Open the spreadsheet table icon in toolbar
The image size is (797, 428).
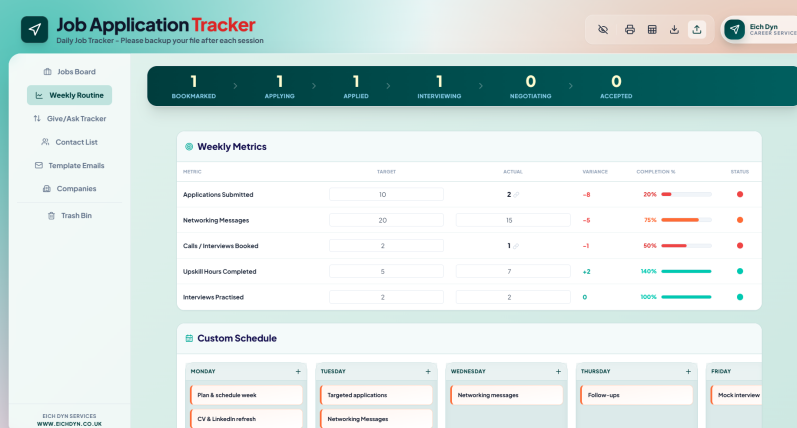tap(652, 29)
